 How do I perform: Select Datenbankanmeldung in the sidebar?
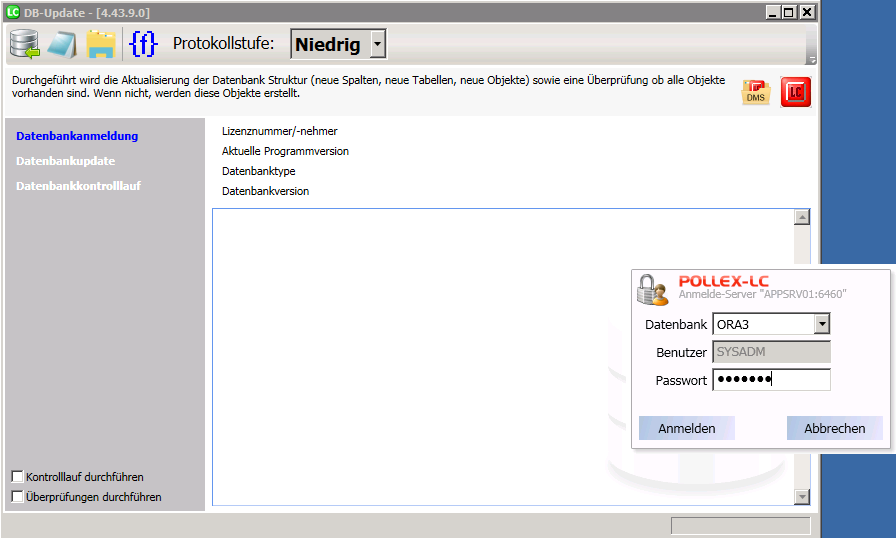coord(77,136)
